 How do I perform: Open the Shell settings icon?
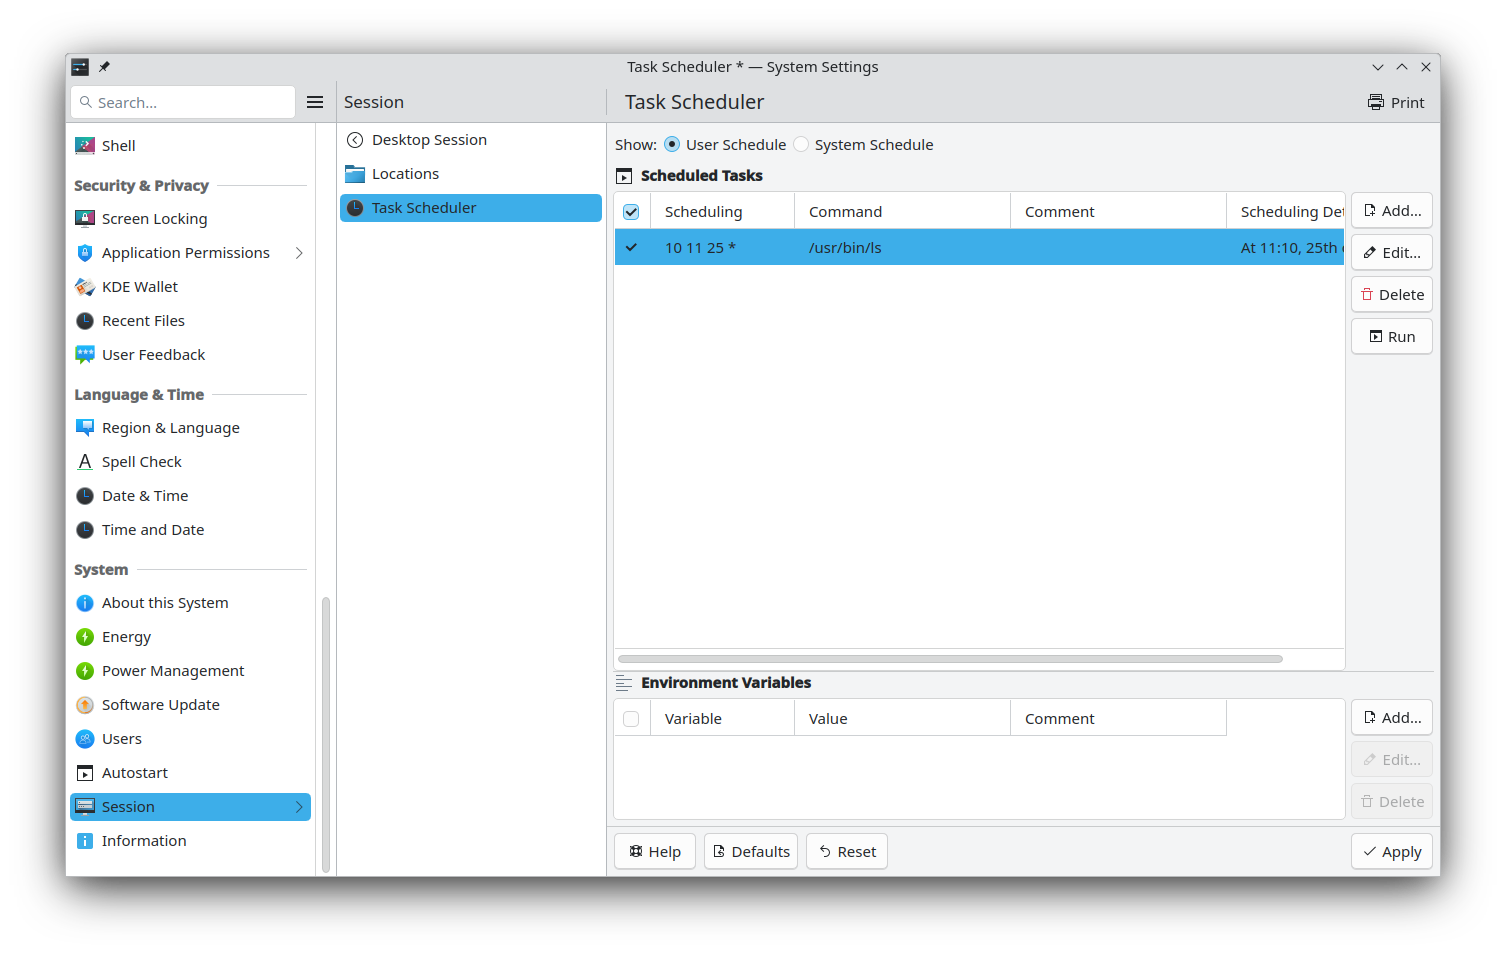[x=85, y=146]
